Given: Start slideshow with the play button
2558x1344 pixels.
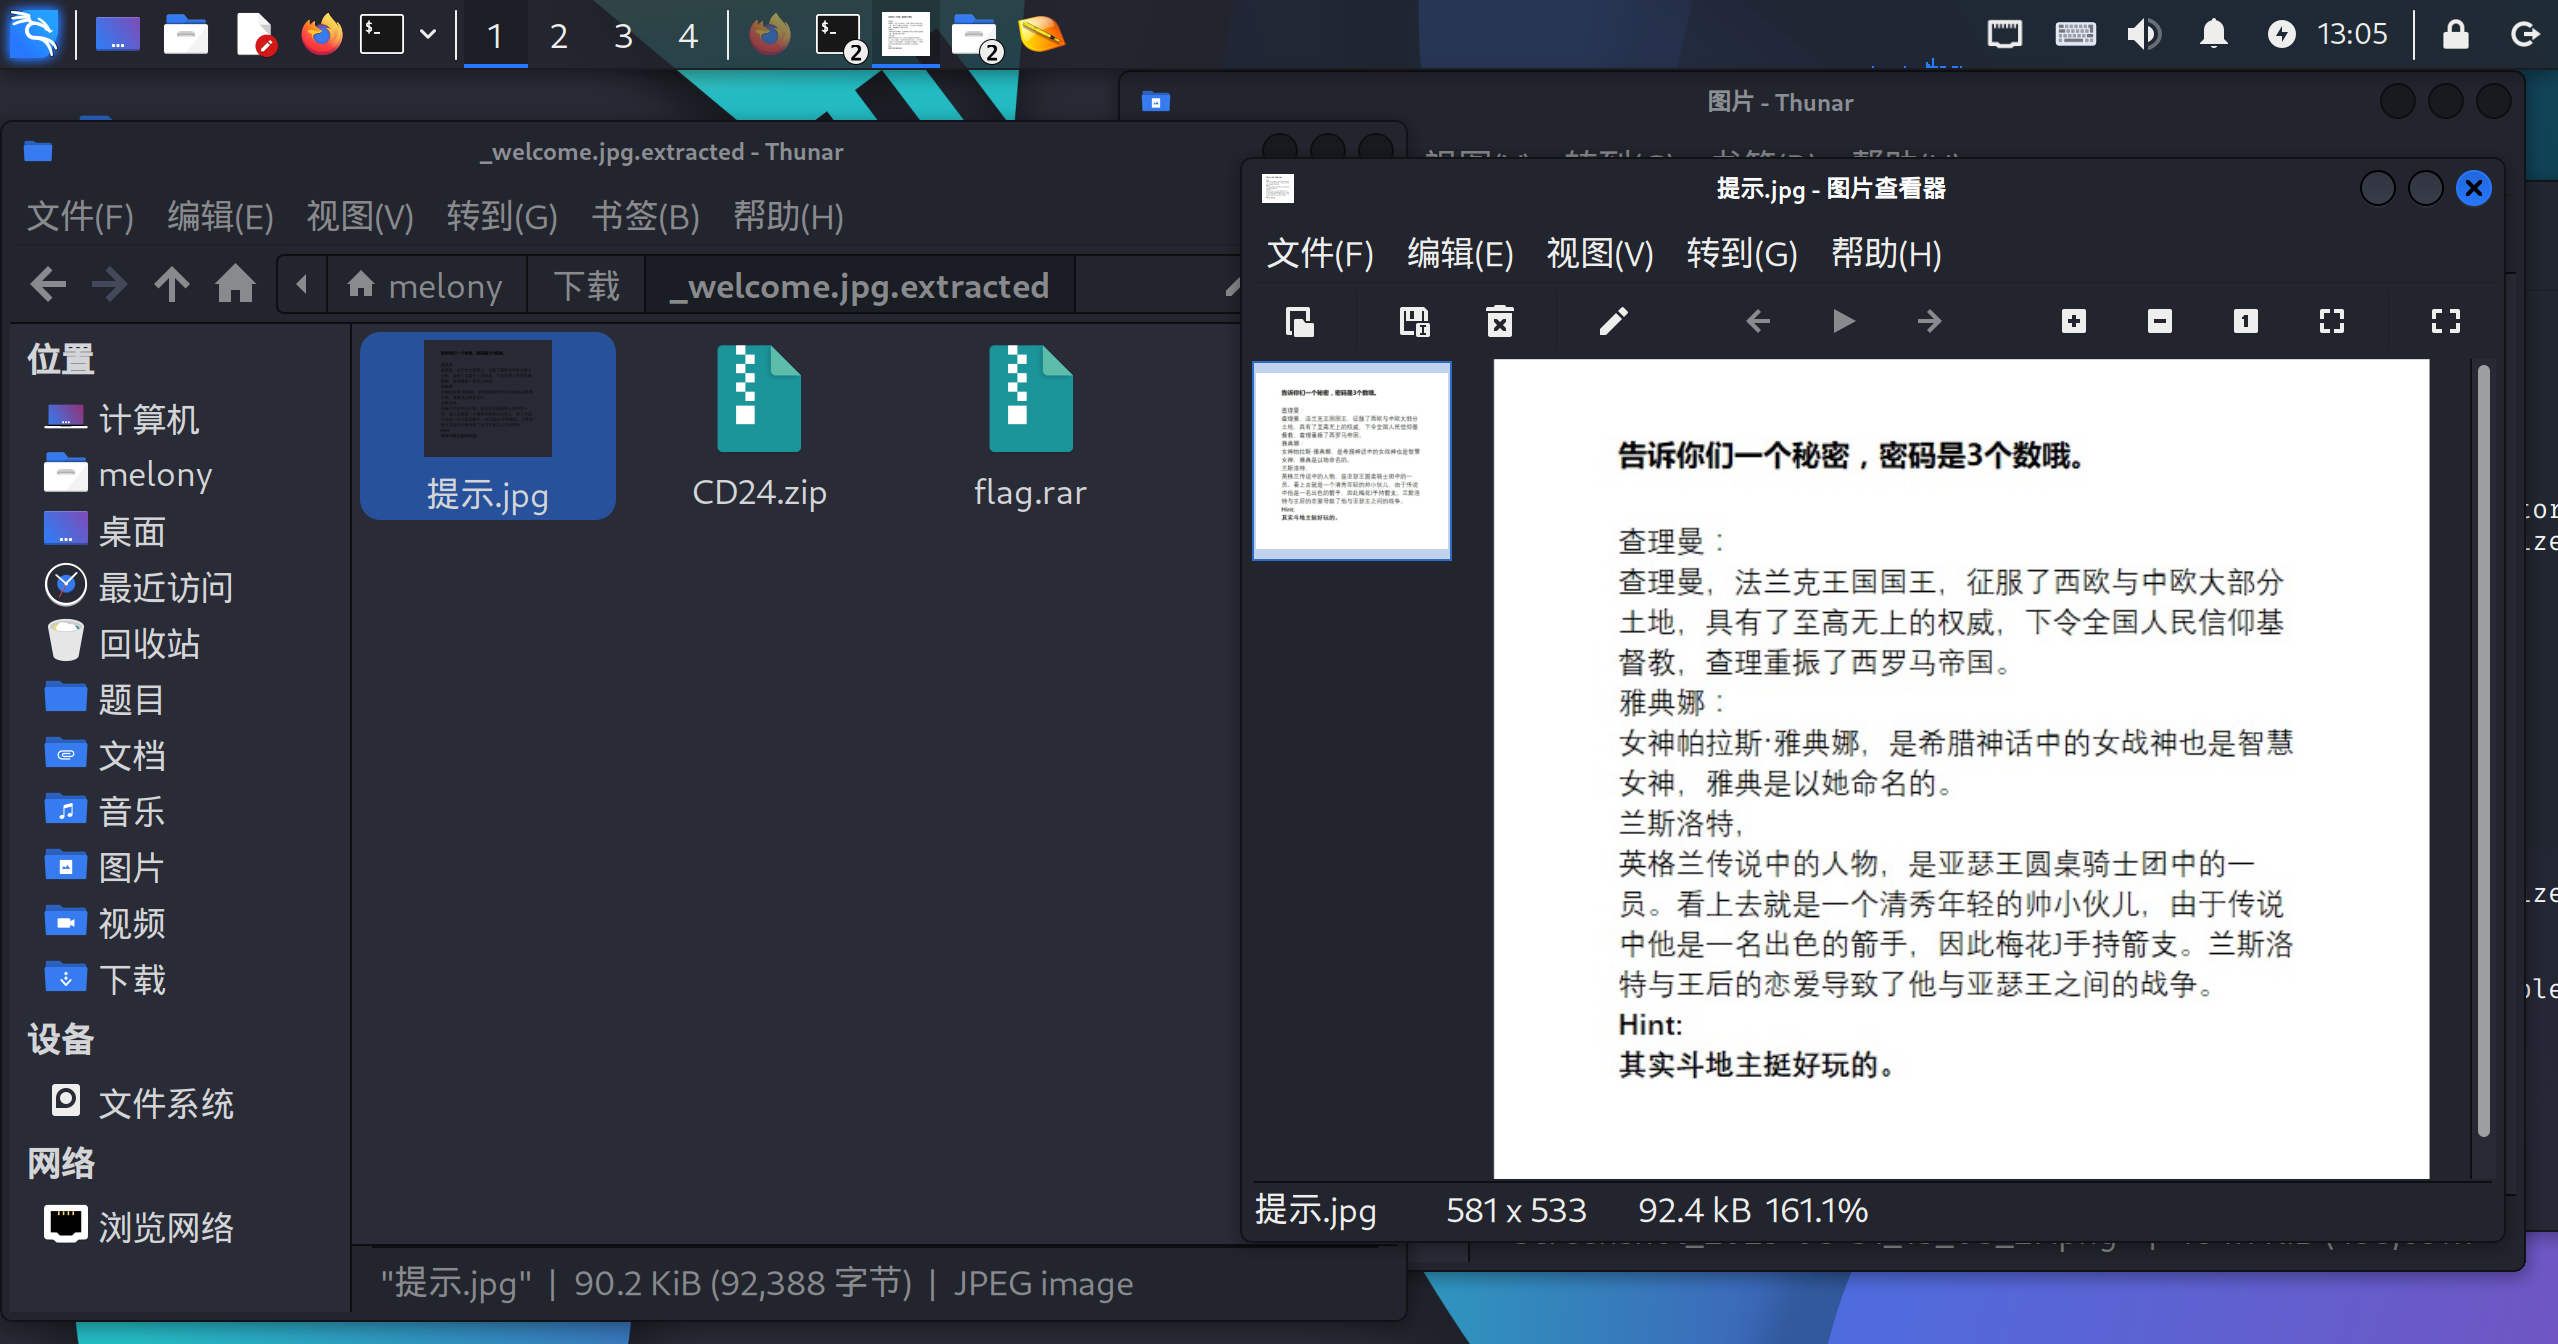Looking at the screenshot, I should click(1843, 321).
